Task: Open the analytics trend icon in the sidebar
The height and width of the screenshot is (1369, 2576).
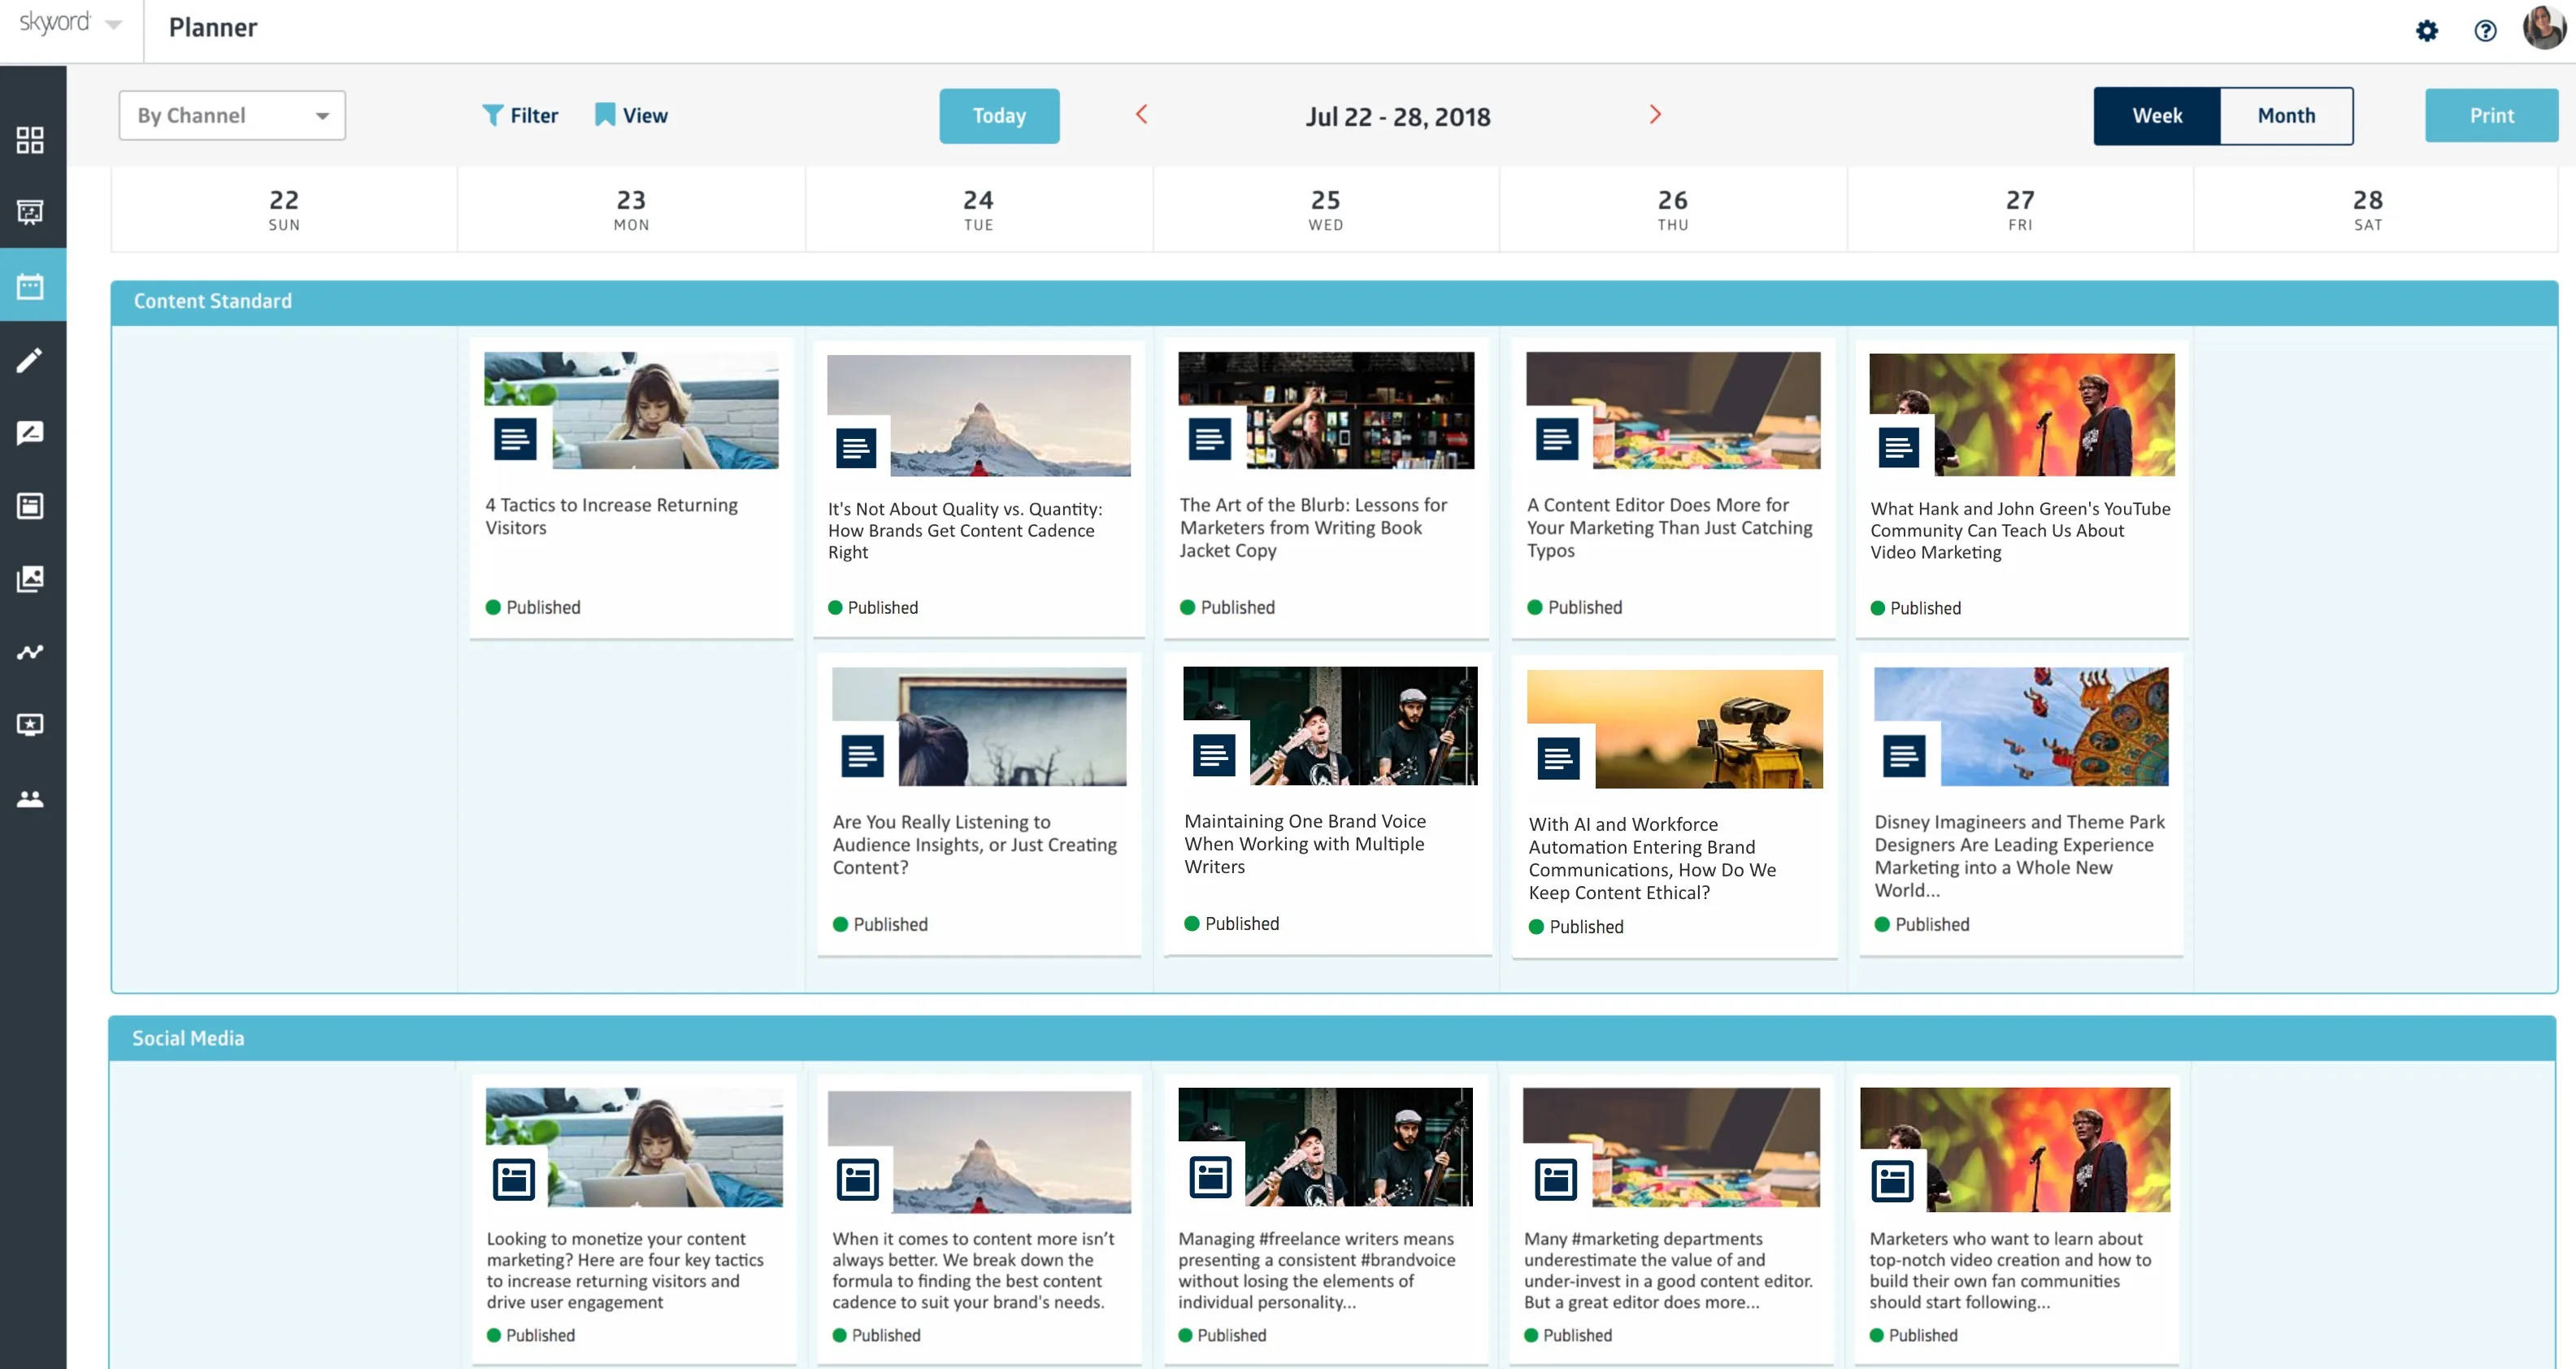Action: (x=31, y=651)
